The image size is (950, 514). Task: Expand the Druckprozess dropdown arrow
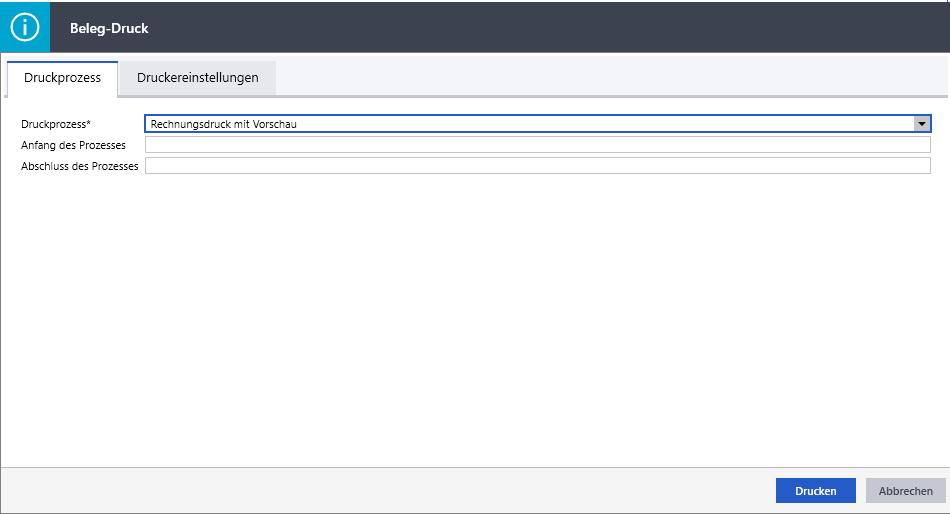922,124
